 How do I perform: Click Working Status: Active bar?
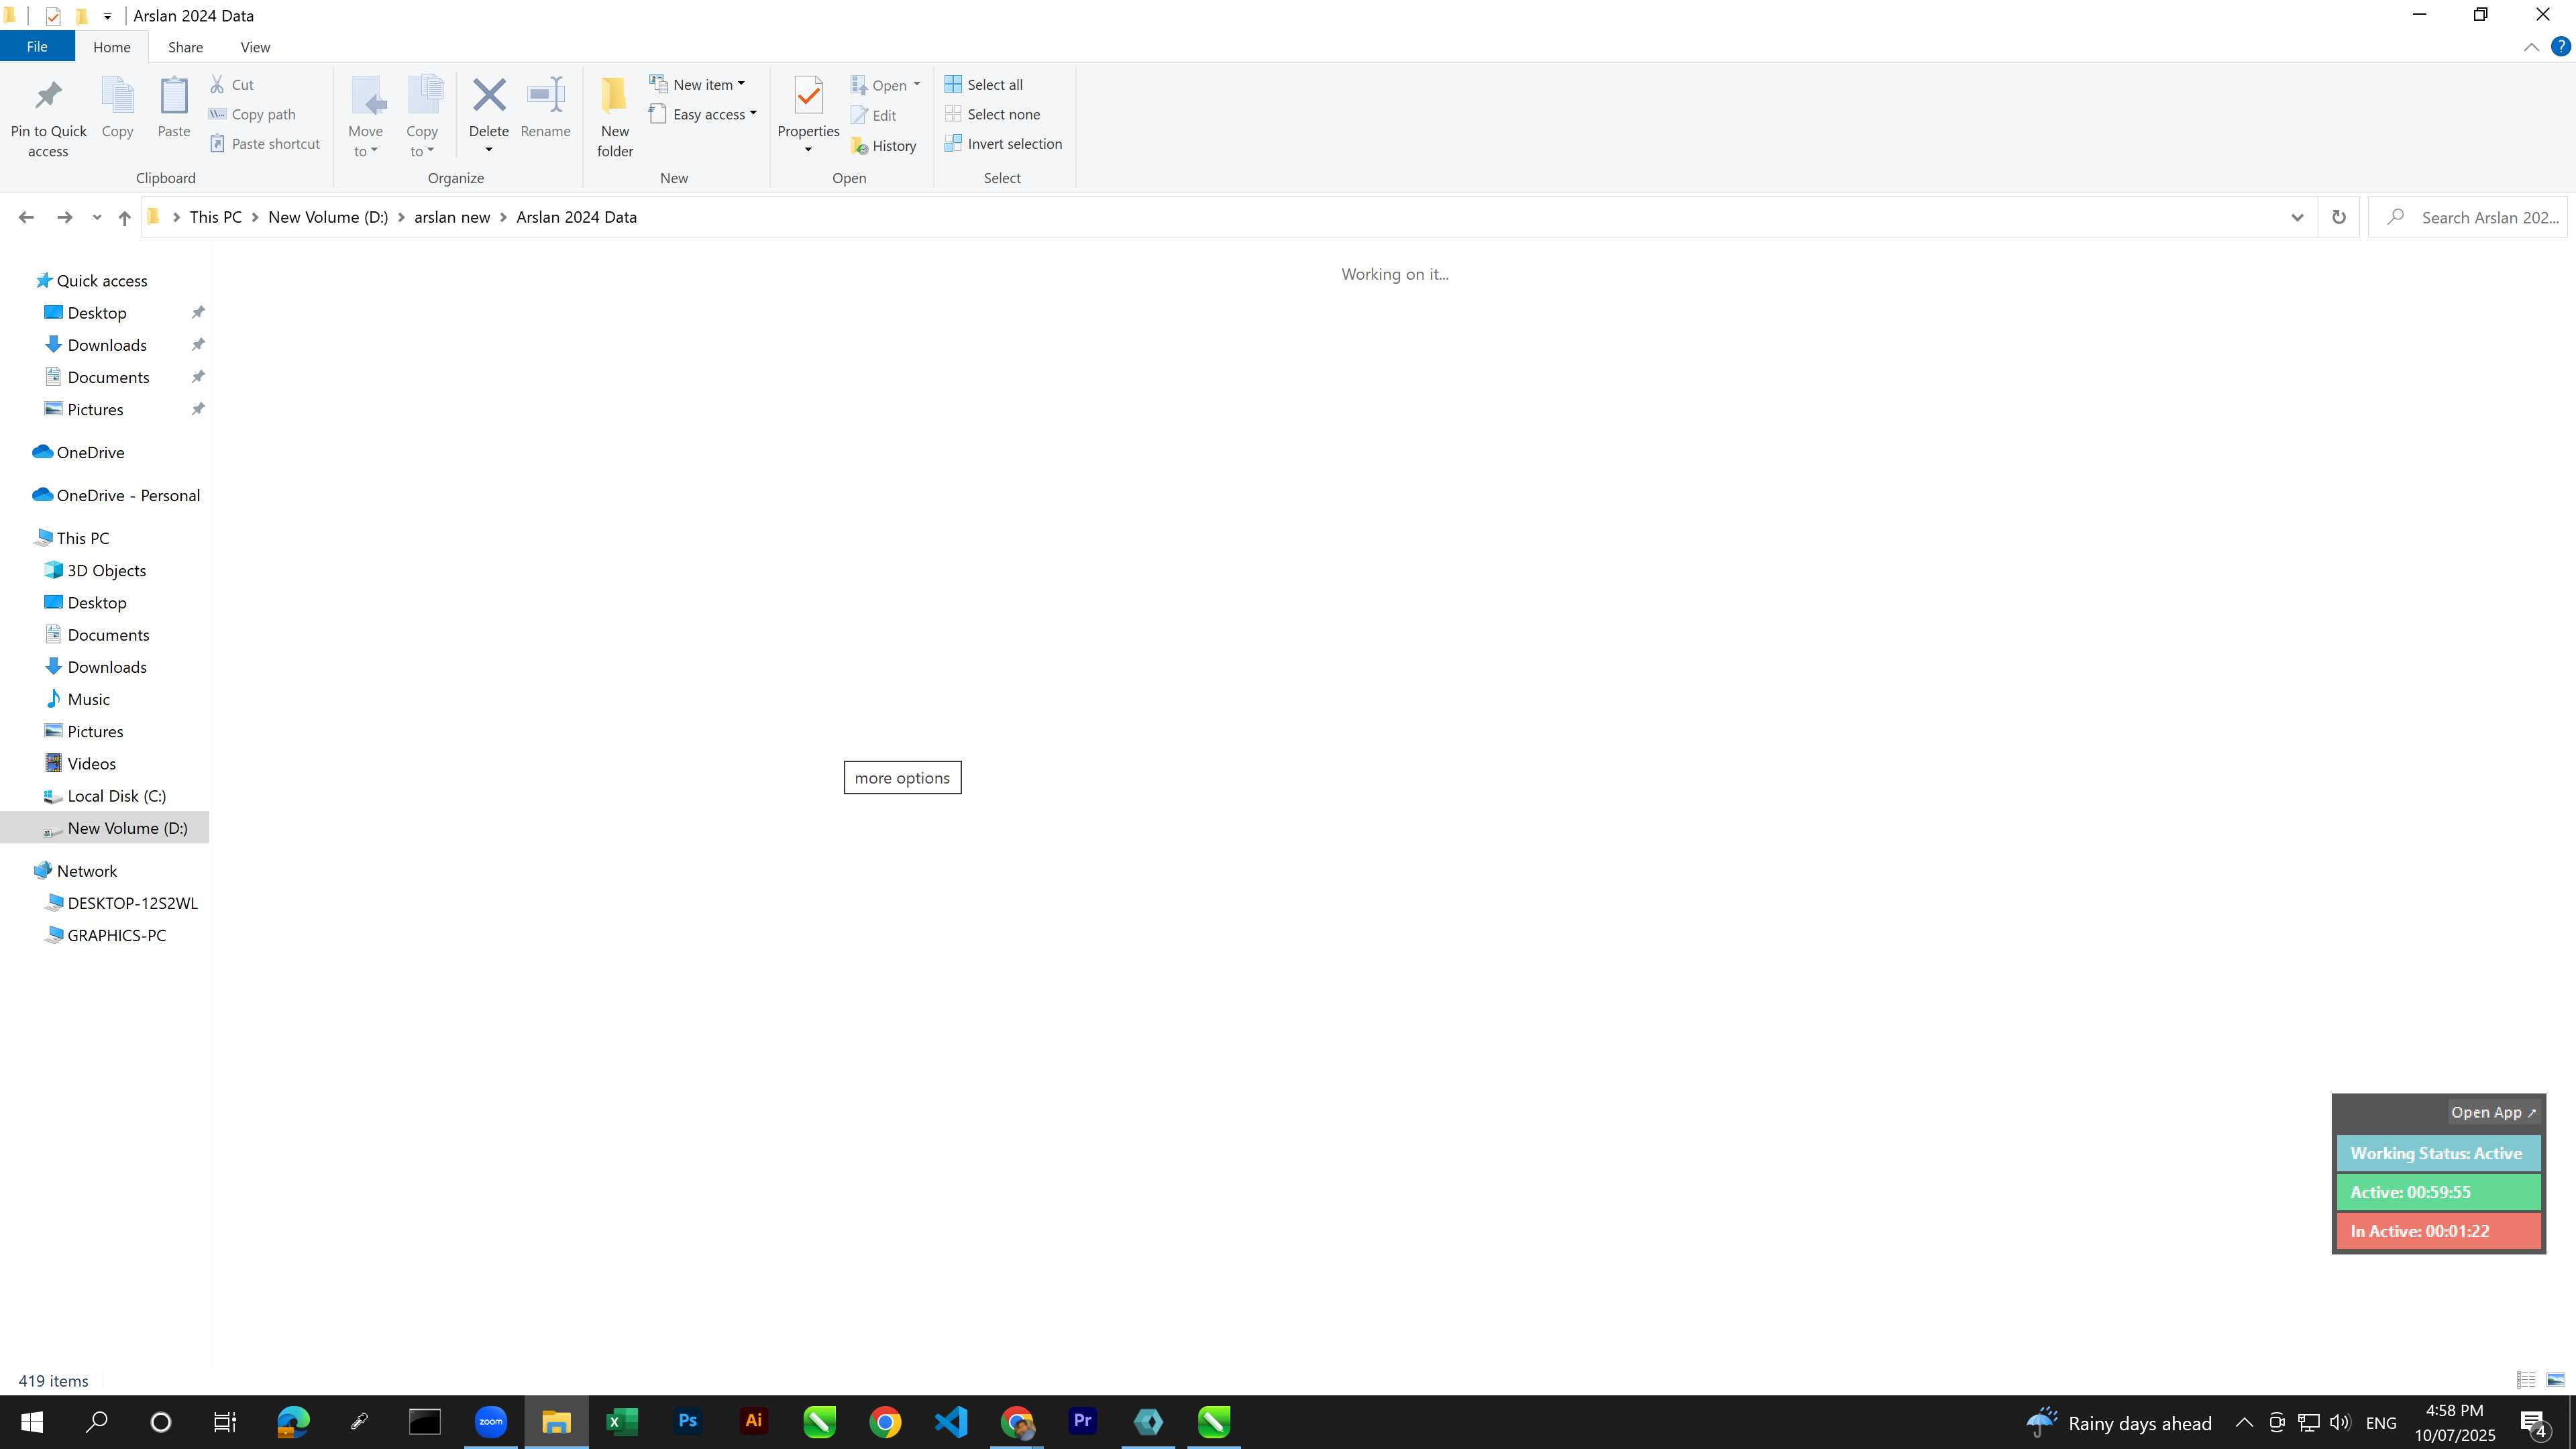click(x=2438, y=1153)
